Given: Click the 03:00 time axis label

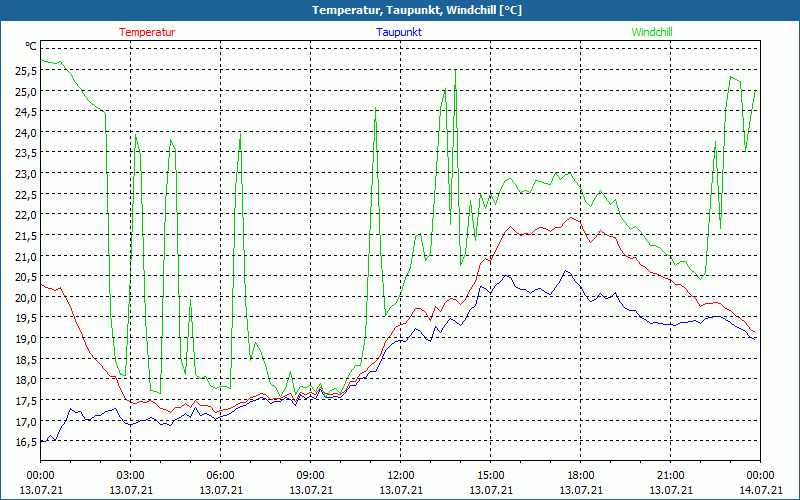Looking at the screenshot, I should coord(130,475).
